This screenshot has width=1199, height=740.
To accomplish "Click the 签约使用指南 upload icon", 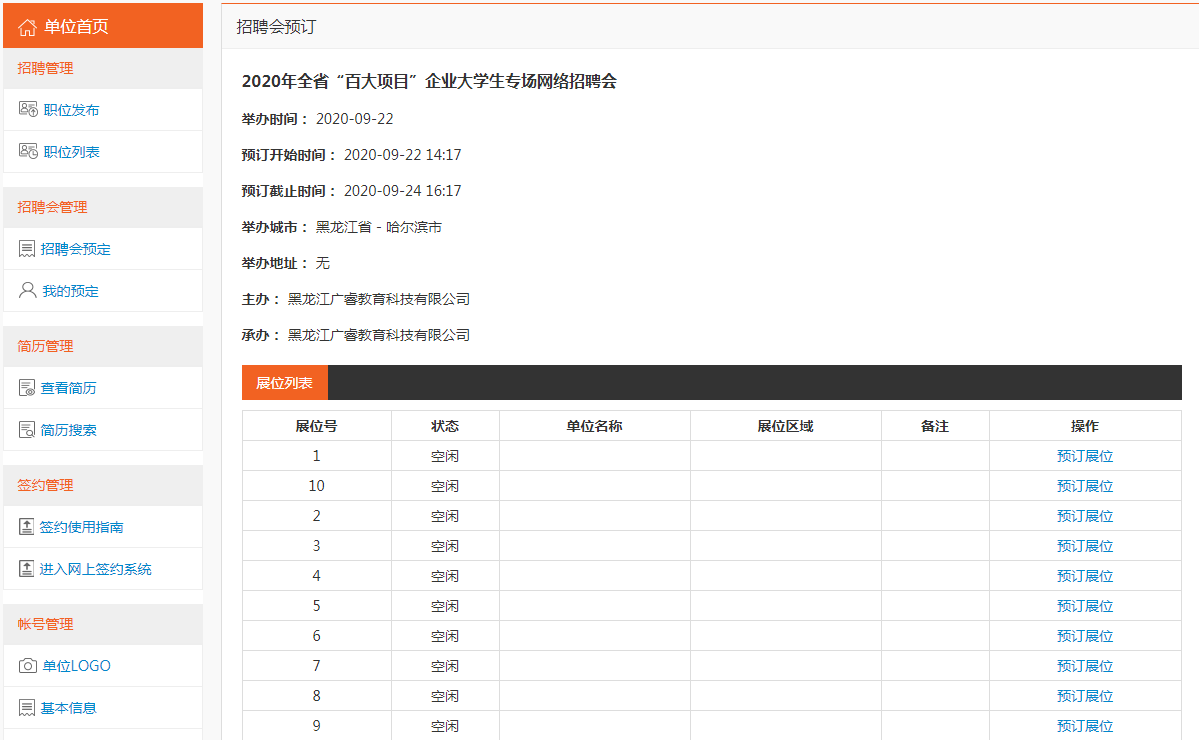I will click(x=27, y=527).
